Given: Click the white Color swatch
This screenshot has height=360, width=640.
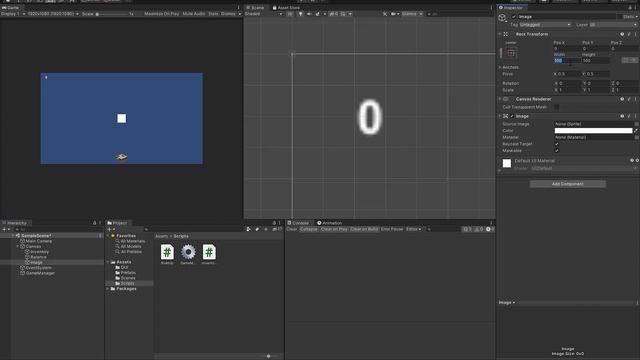Looking at the screenshot, I should (593, 131).
